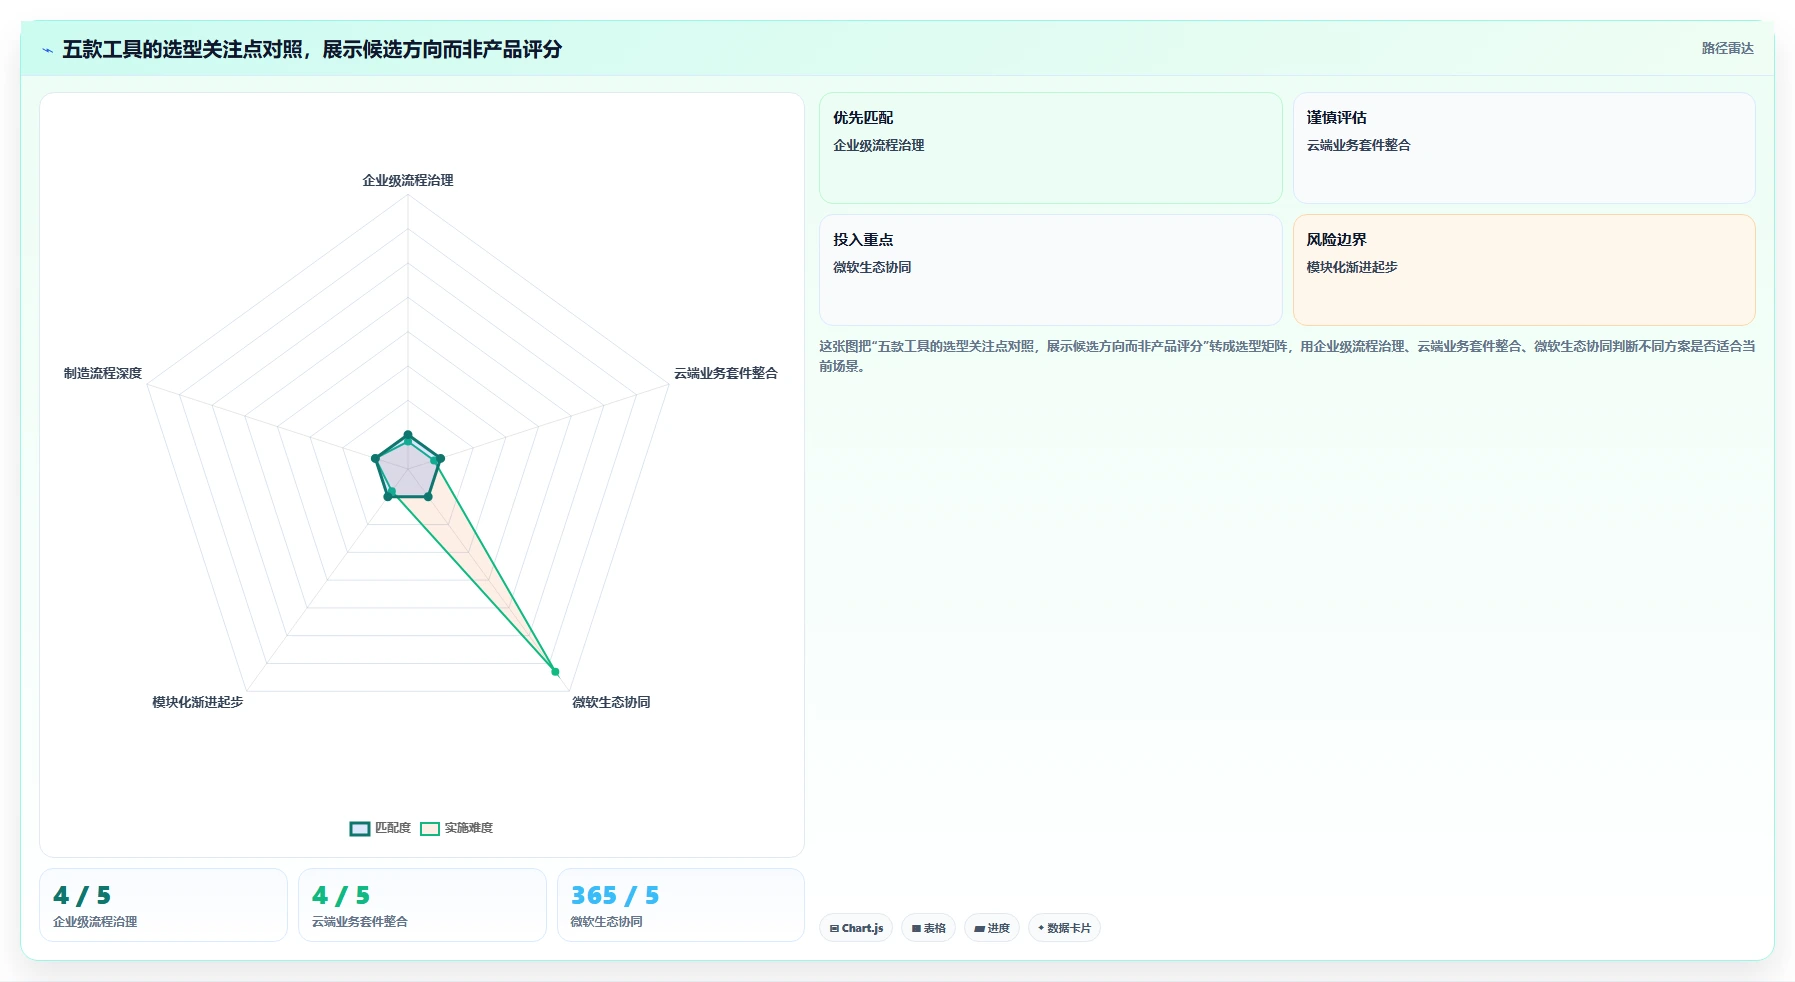Click the small icon left of the title
The image size is (1795, 982).
[47, 50]
